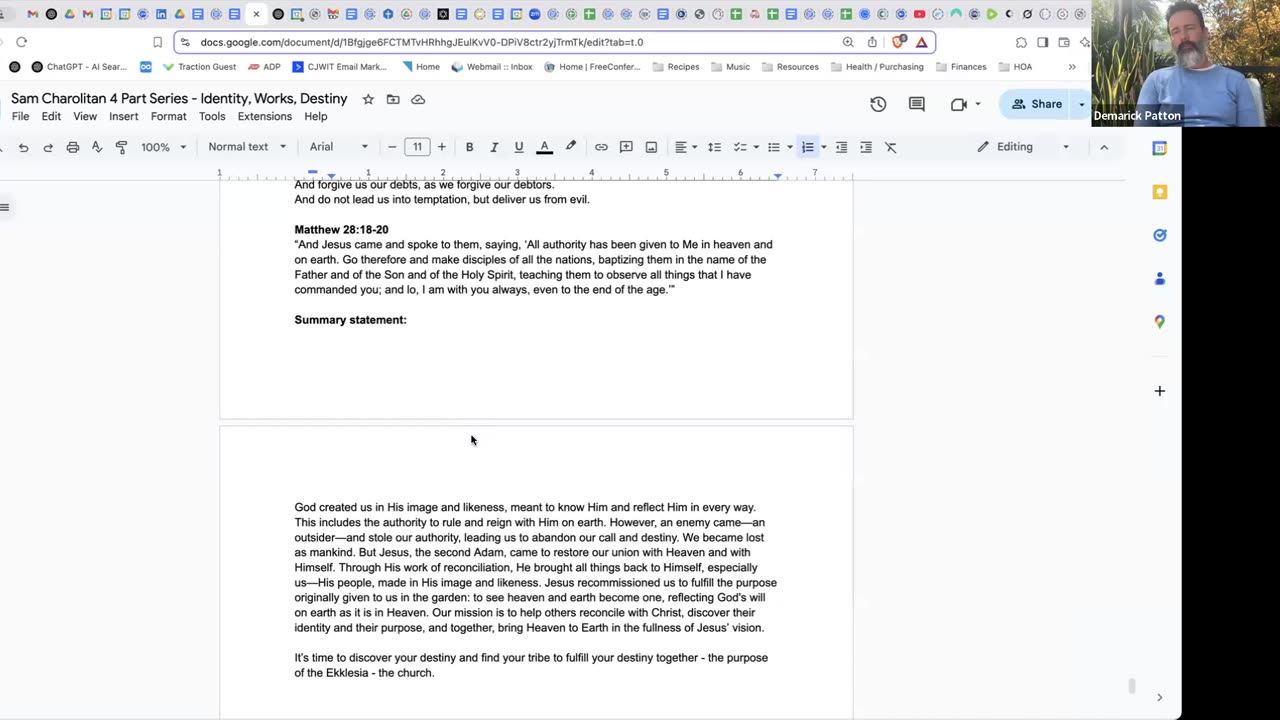
Task: Open the Format menu
Action: tap(169, 117)
